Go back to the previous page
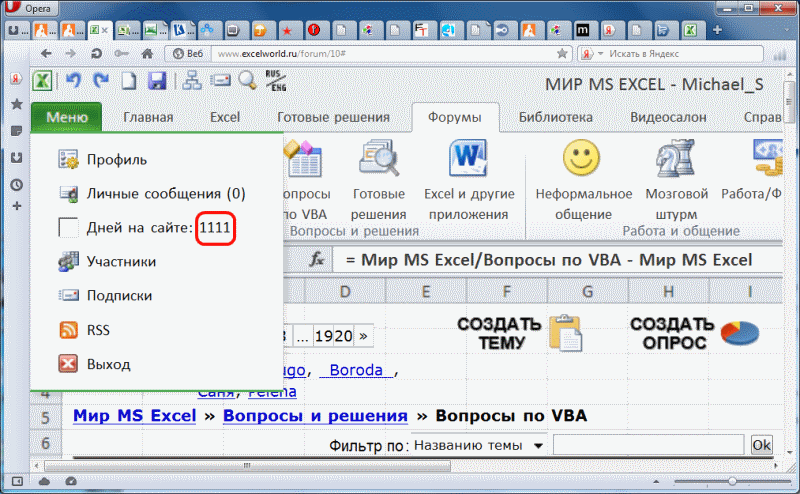The width and height of the screenshot is (800, 494). [x=46, y=54]
